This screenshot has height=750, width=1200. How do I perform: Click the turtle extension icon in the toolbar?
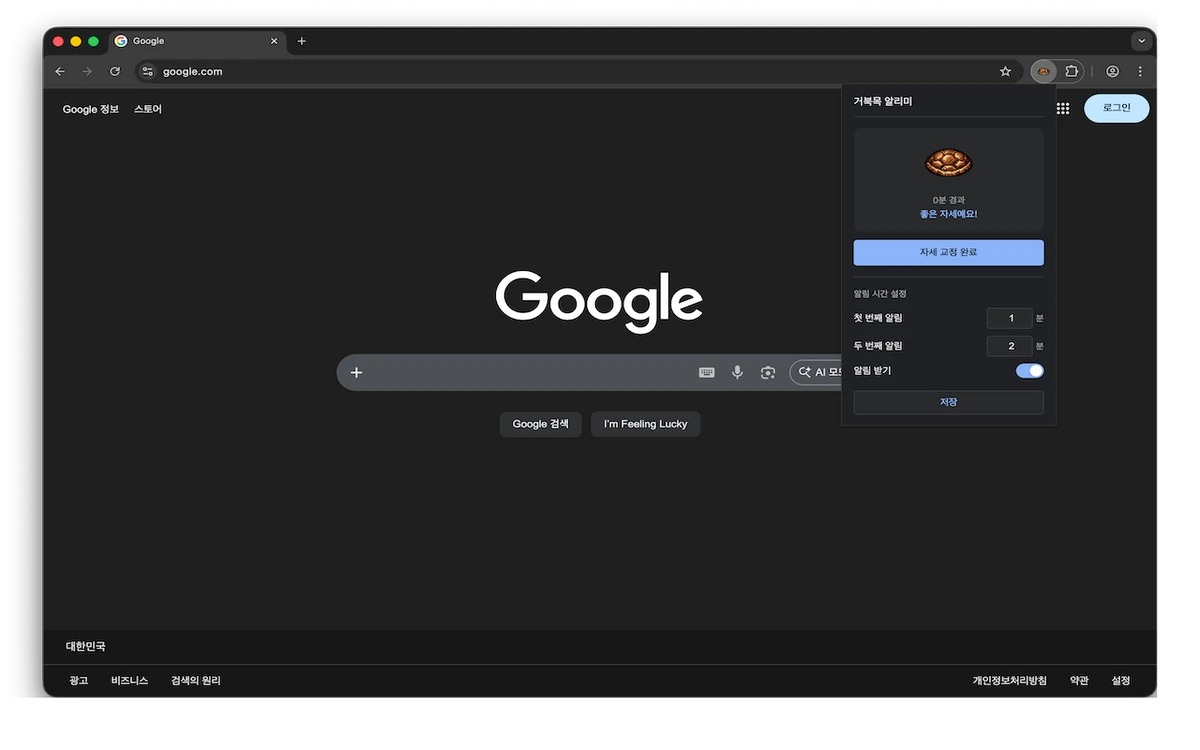pos(1043,71)
